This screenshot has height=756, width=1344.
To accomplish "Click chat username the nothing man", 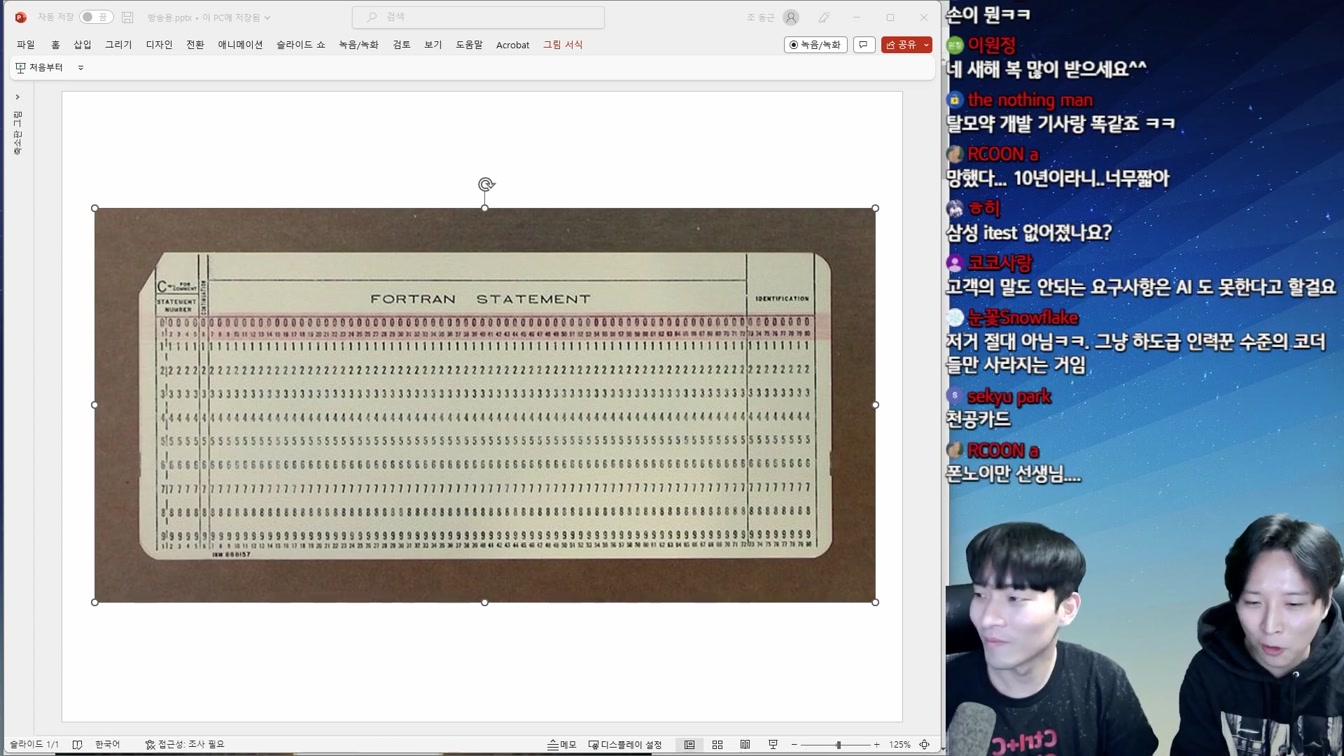I will [1030, 100].
